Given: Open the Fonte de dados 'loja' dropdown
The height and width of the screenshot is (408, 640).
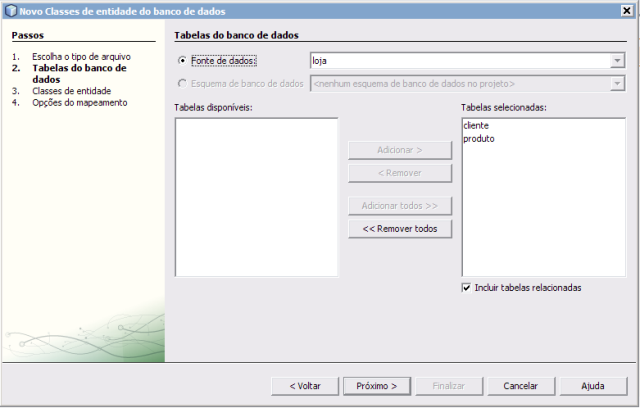Looking at the screenshot, I should (617, 61).
